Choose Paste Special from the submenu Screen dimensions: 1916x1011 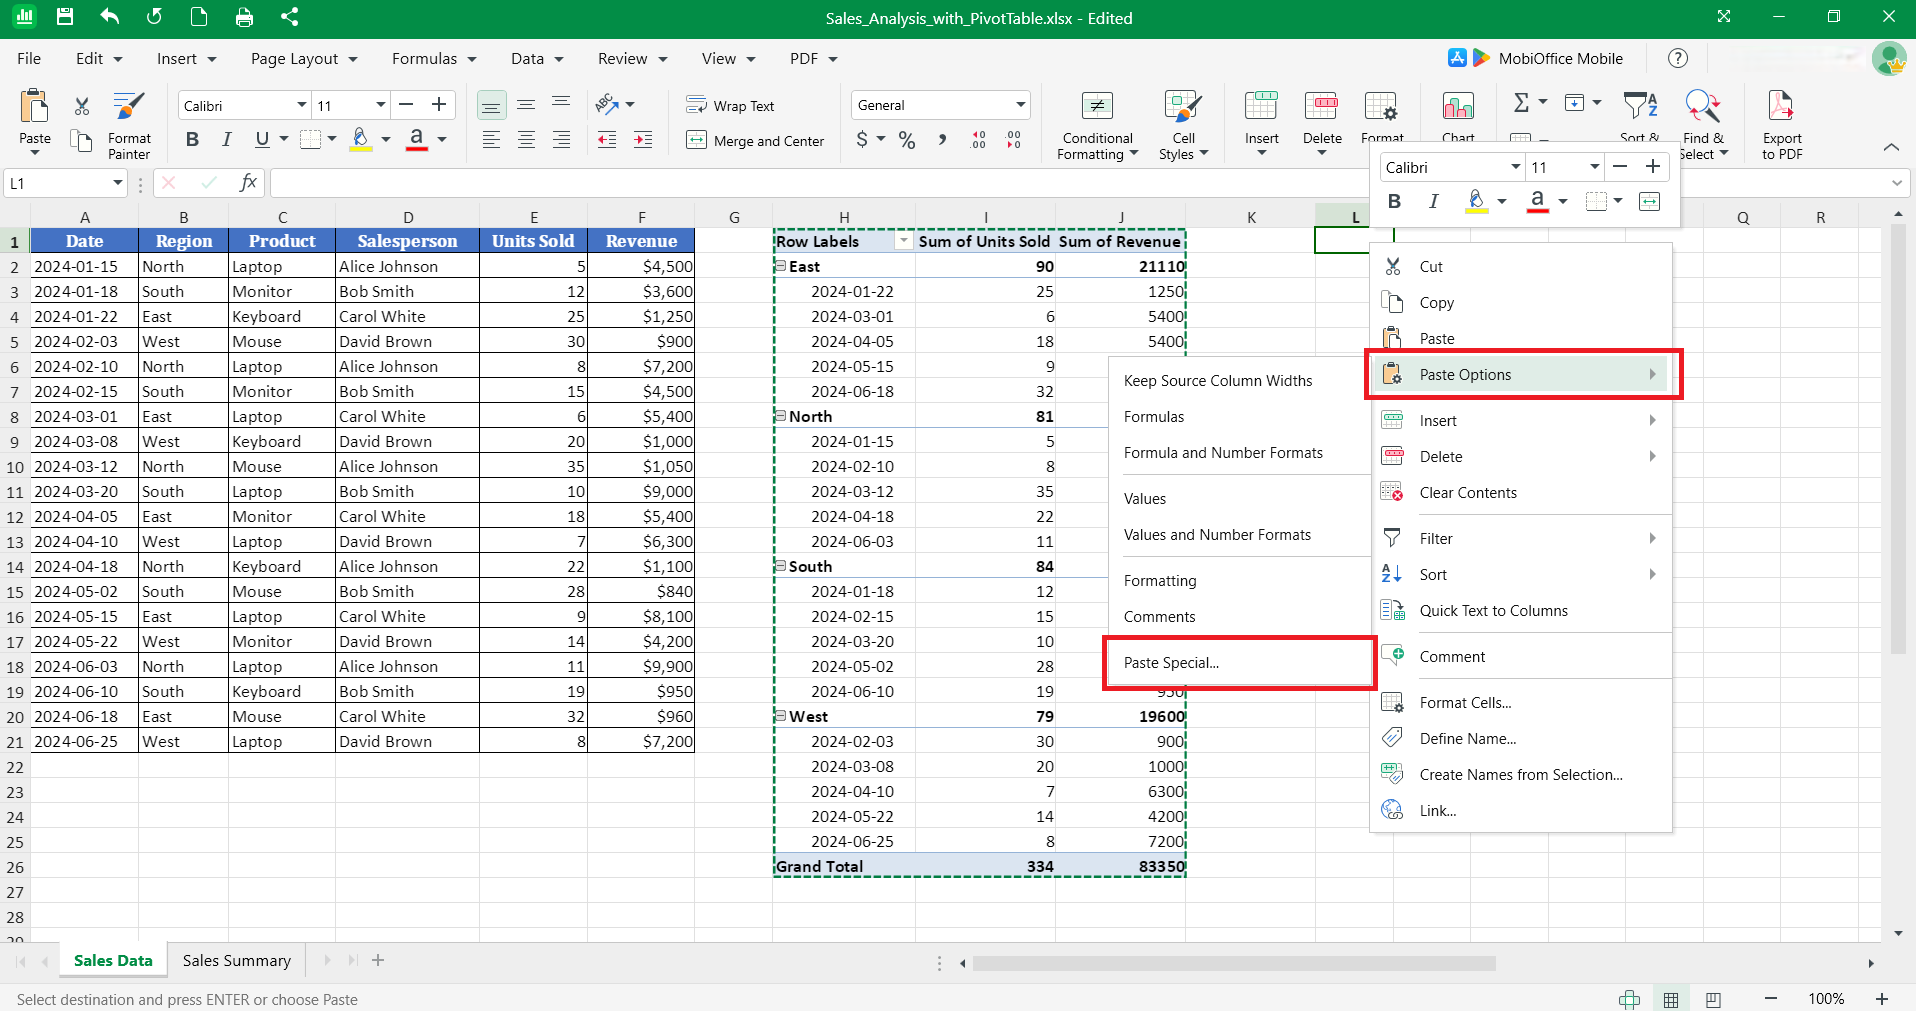1171,662
